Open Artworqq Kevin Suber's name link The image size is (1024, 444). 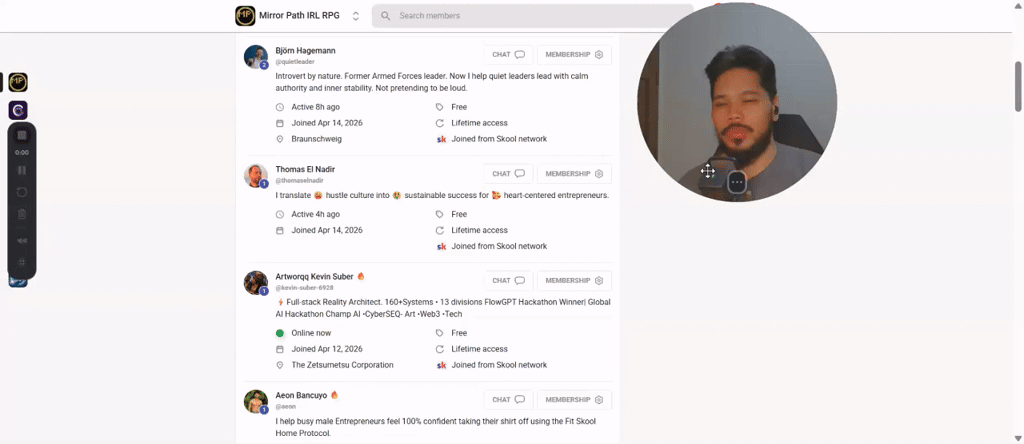tap(314, 276)
